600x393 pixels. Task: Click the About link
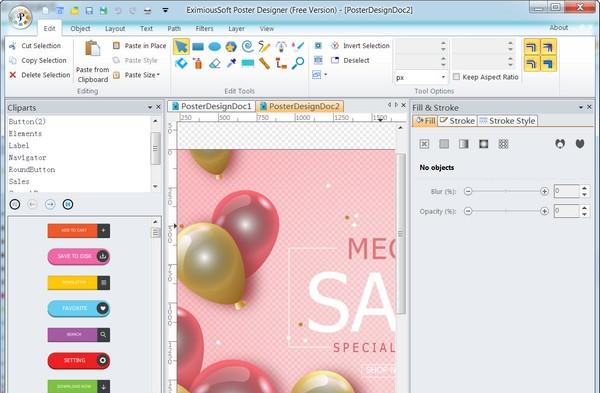click(x=559, y=28)
